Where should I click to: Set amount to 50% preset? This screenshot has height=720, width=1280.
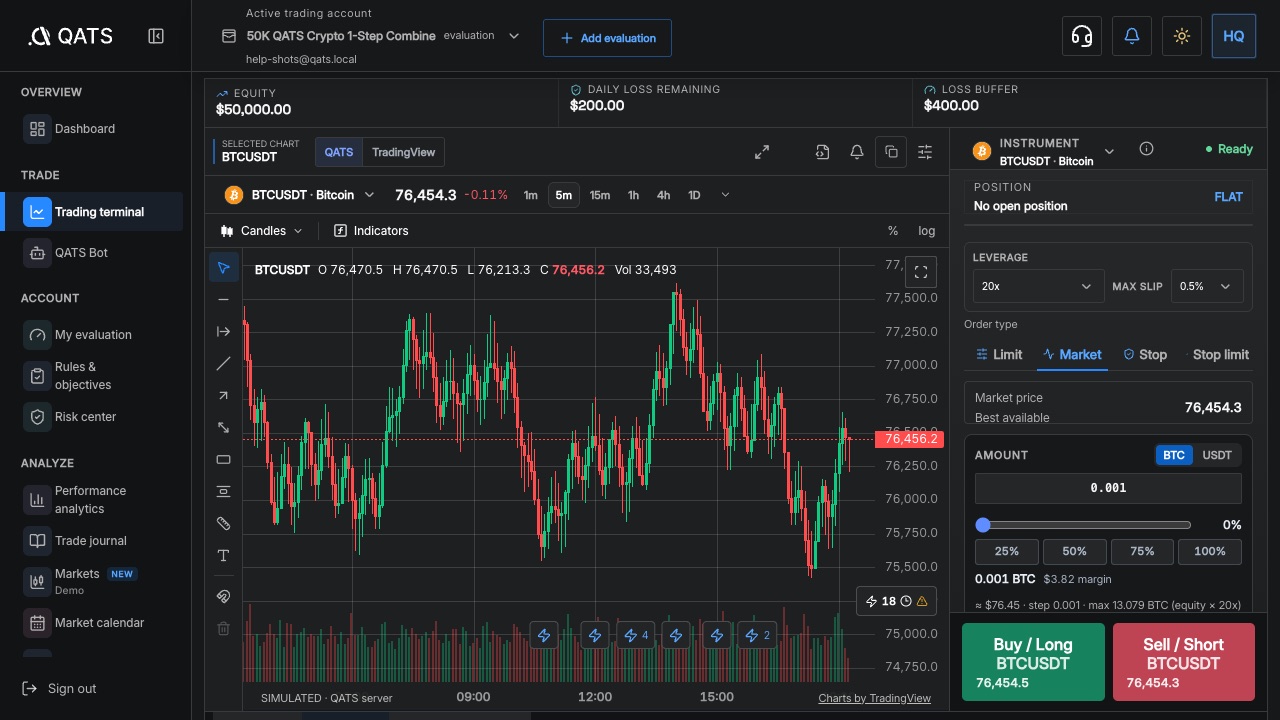coord(1075,551)
